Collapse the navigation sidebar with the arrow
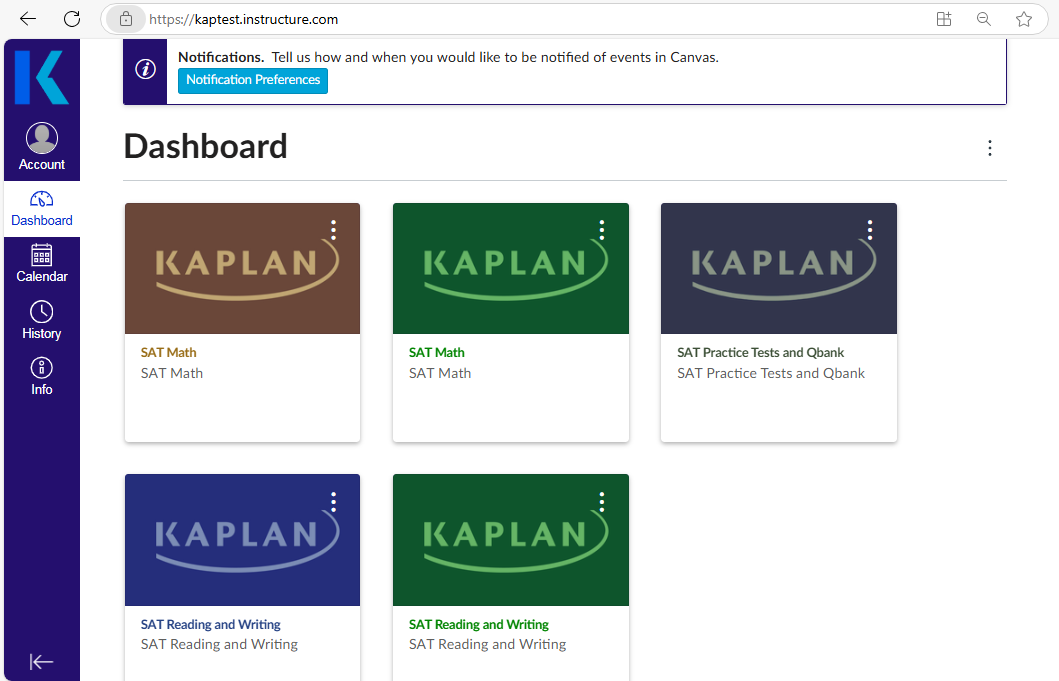Viewport: 1059px width, 681px height. tap(41, 661)
